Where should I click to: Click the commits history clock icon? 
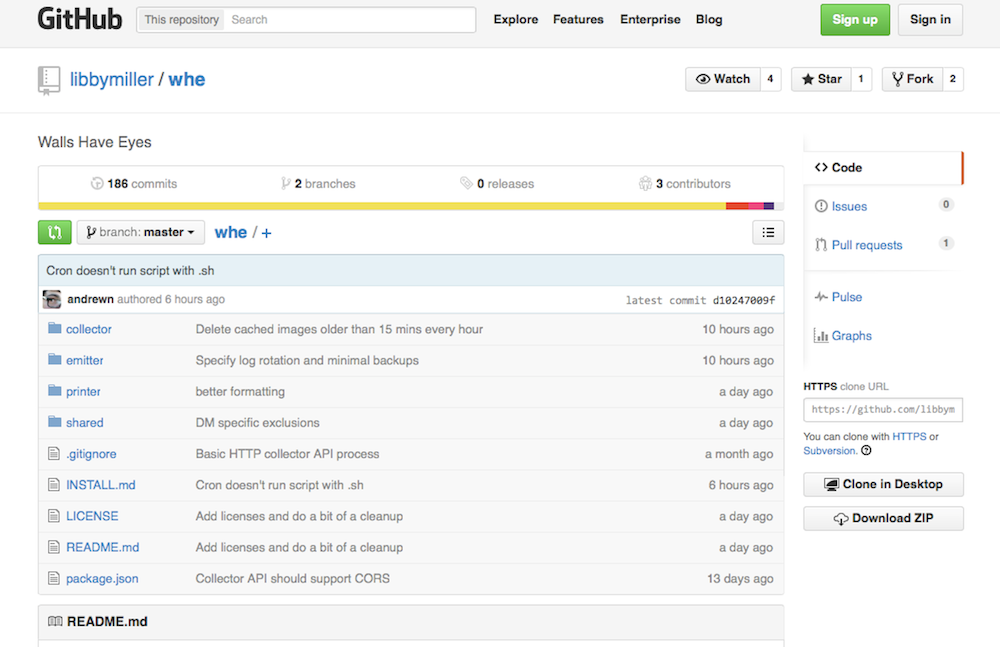(x=97, y=184)
